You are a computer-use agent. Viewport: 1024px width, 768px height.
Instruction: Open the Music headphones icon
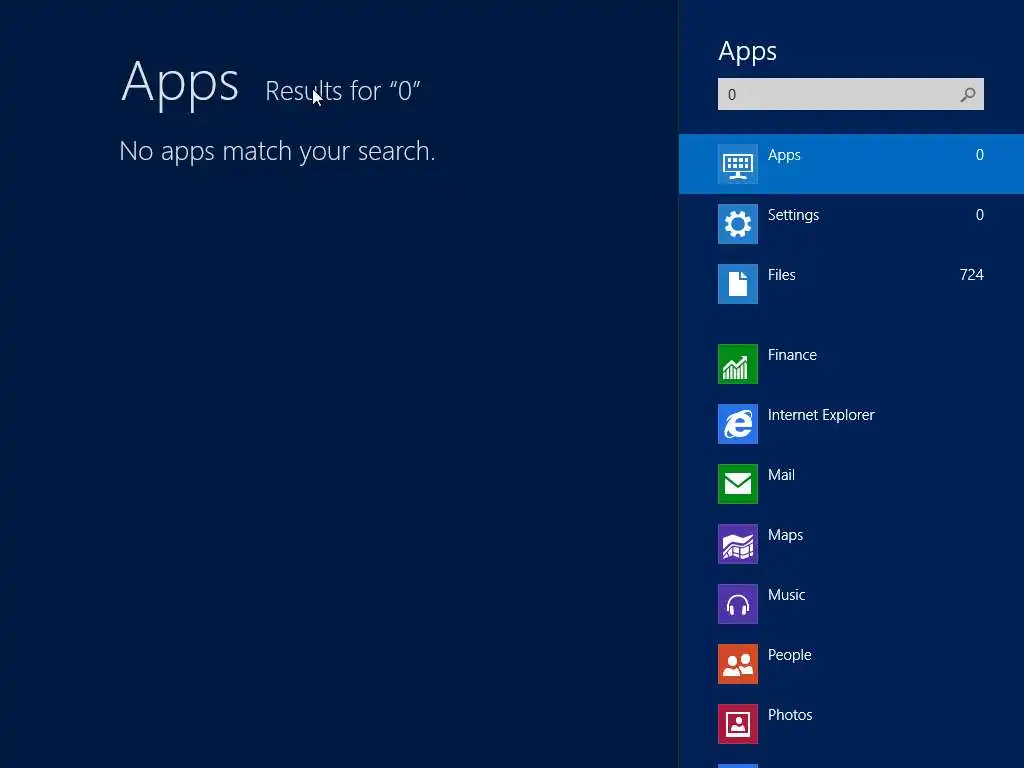click(737, 604)
